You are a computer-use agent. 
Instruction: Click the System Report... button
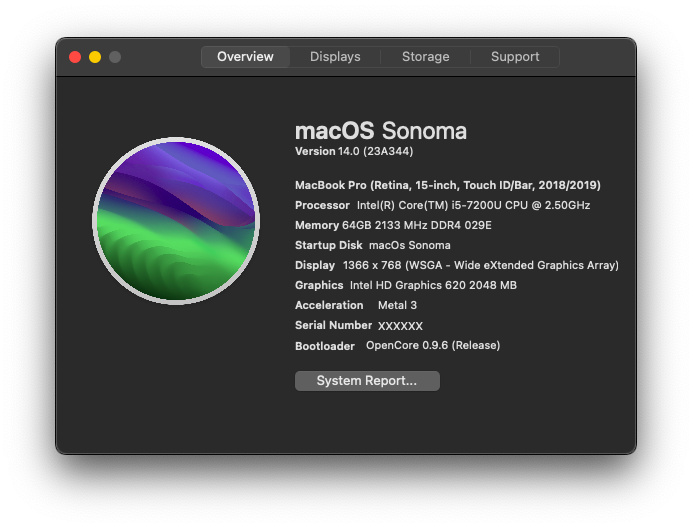pos(367,381)
